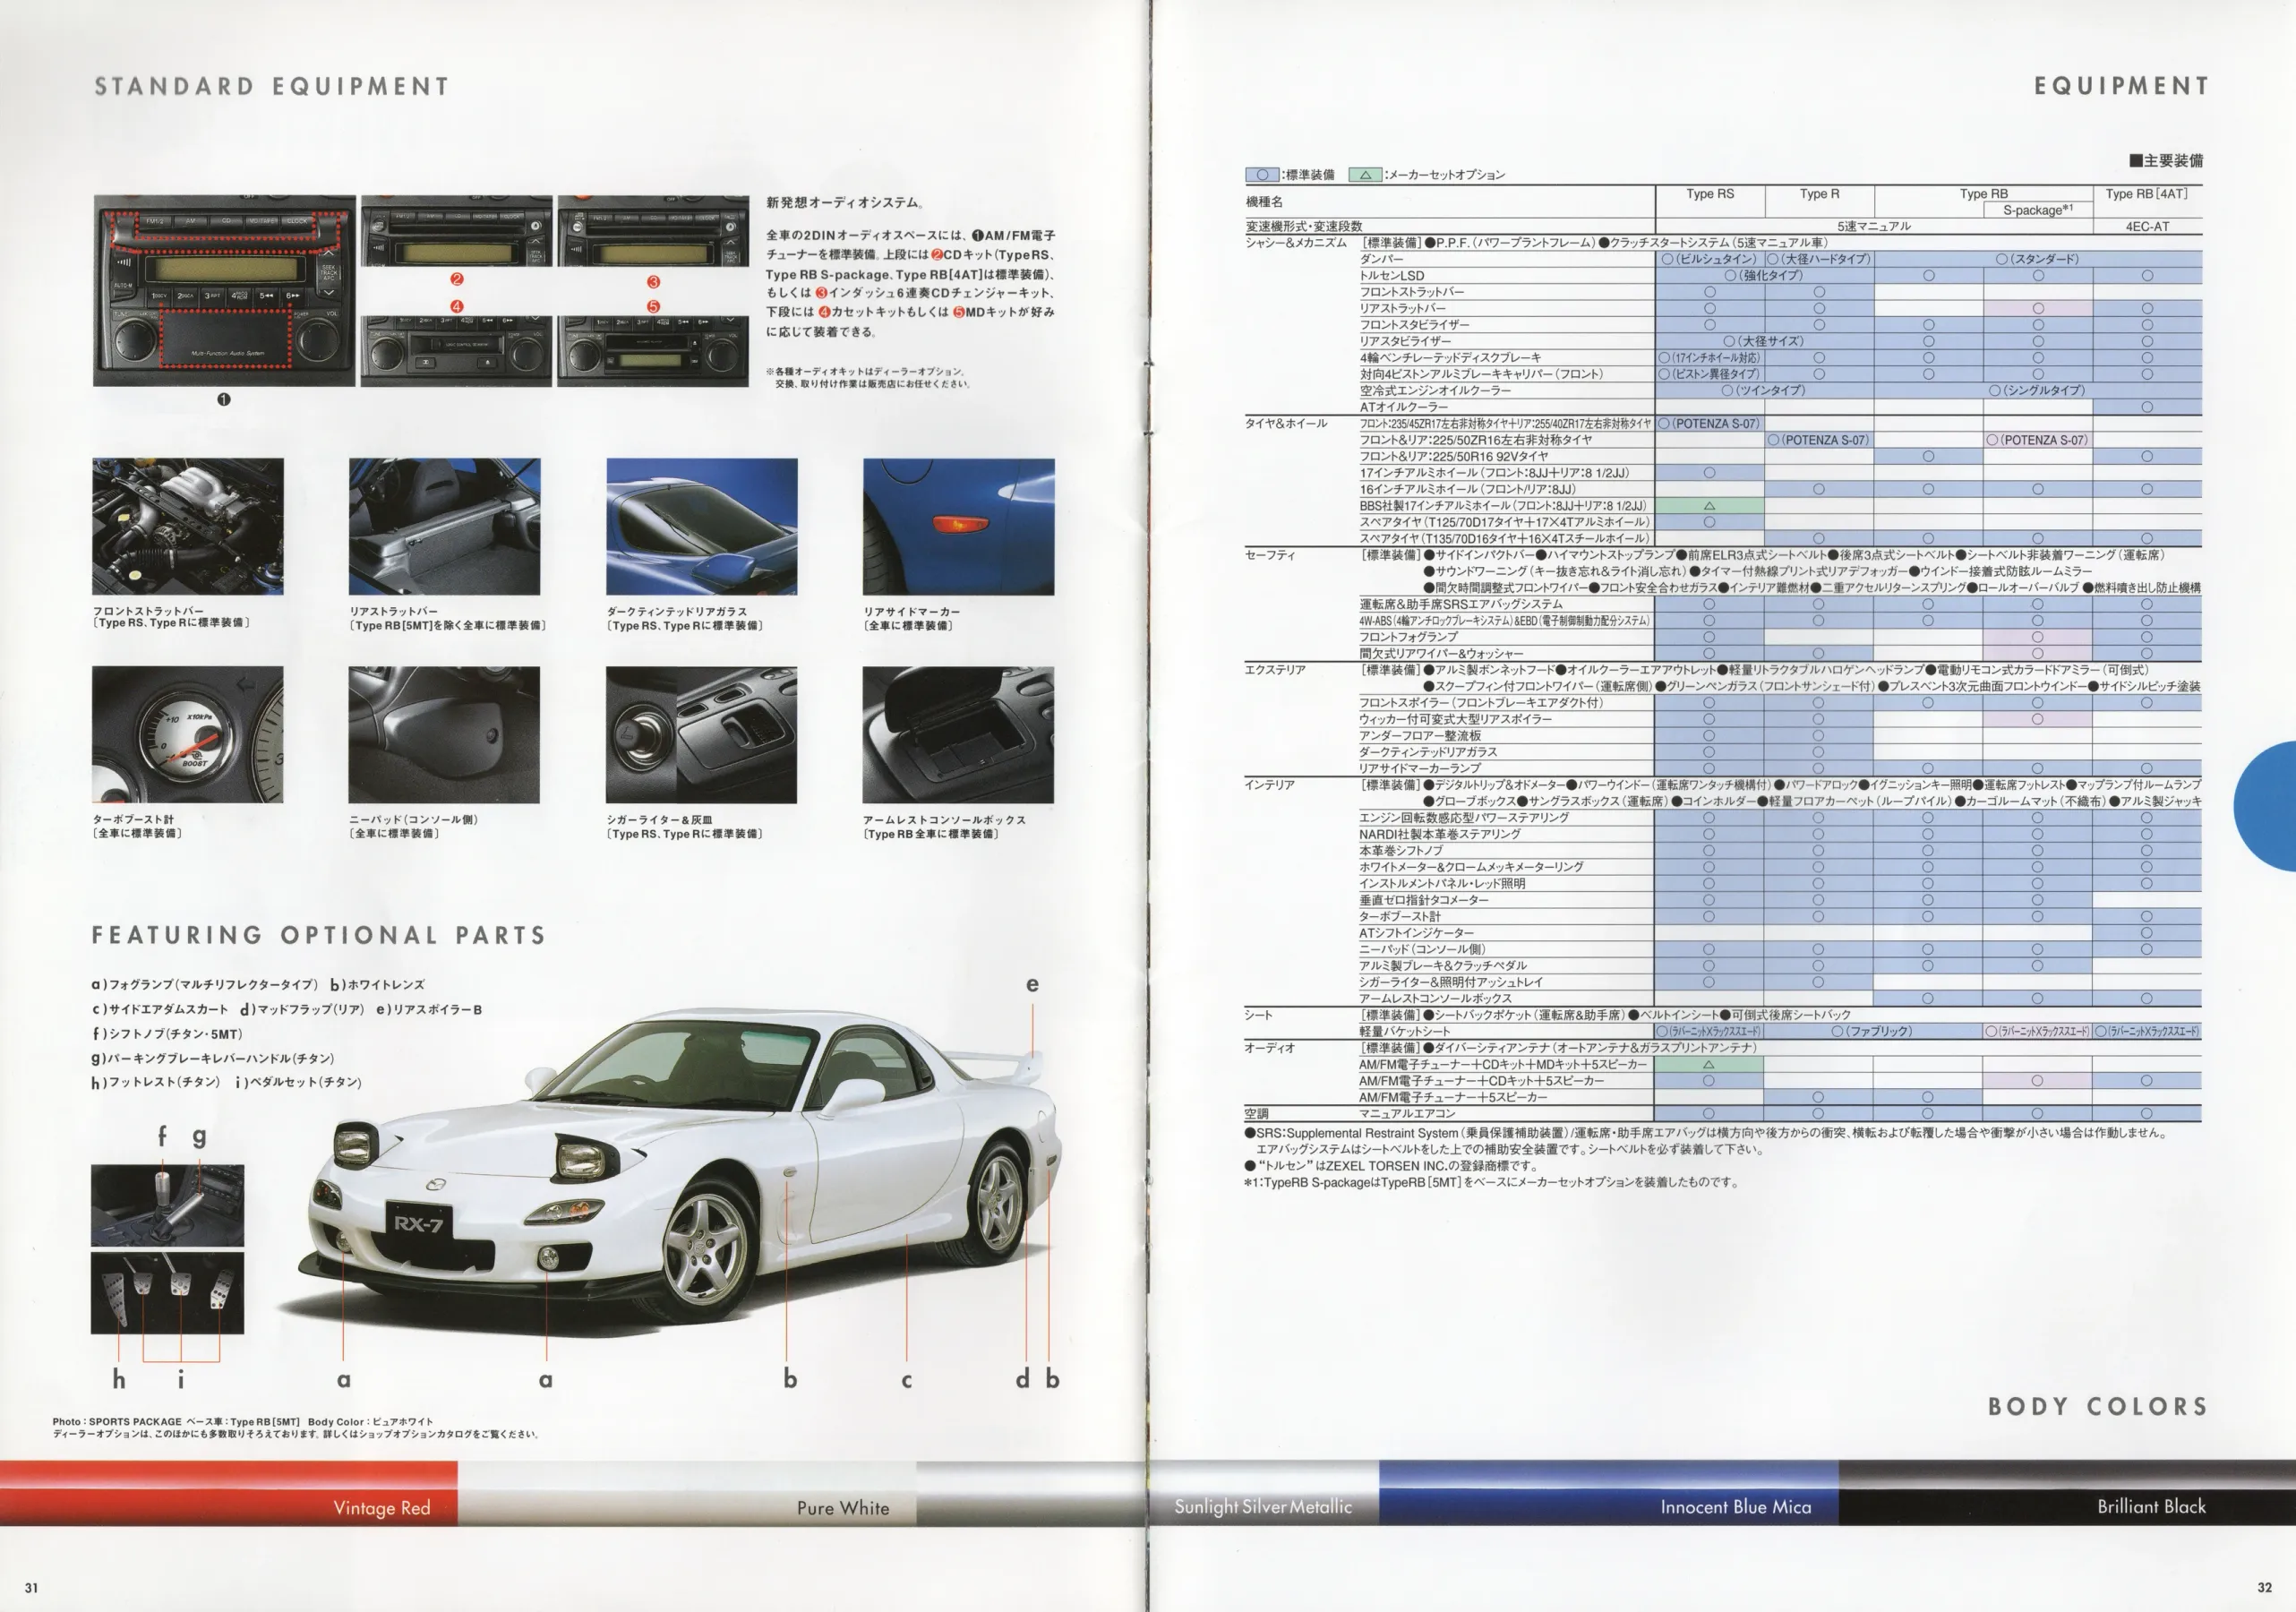Open the titanium shift knob photo
The image size is (2296, 1612).
click(167, 1205)
